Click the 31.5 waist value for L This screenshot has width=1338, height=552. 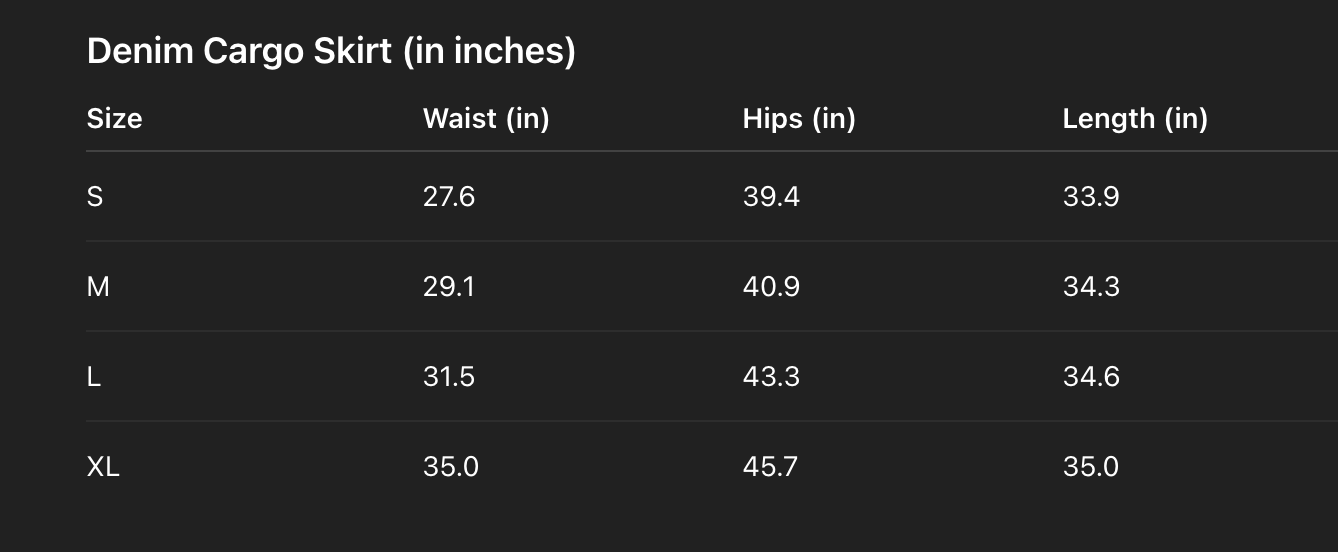click(x=449, y=377)
